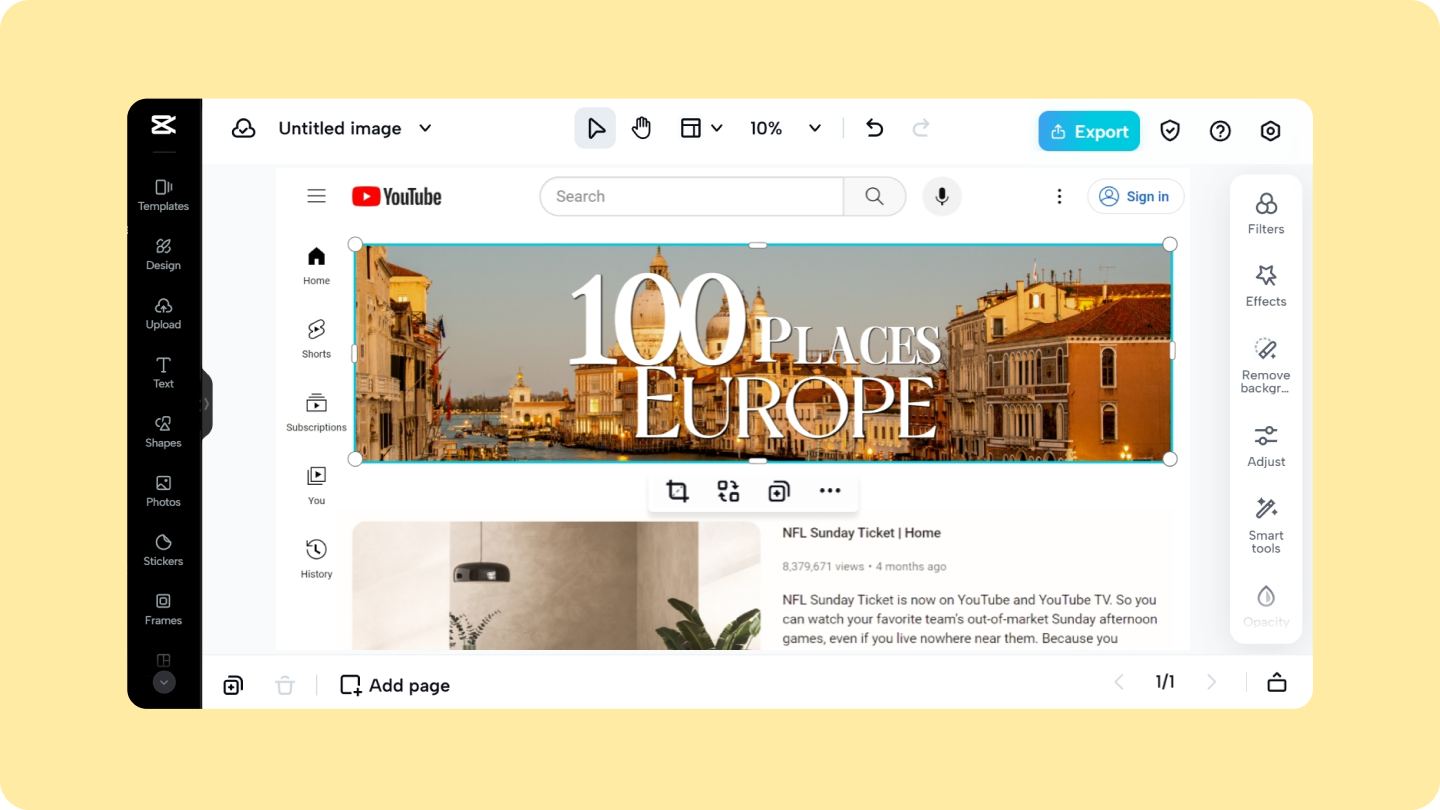Click the Export button

pos(1088,131)
